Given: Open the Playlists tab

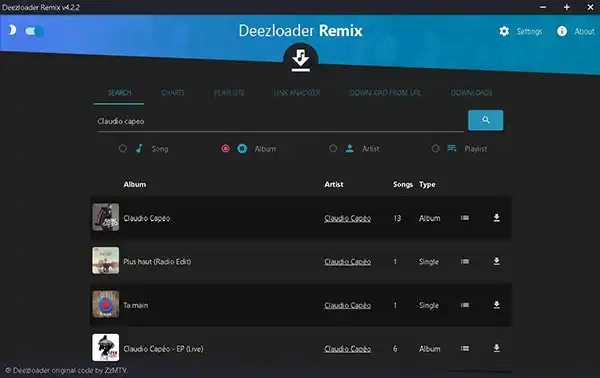Looking at the screenshot, I should [229, 93].
